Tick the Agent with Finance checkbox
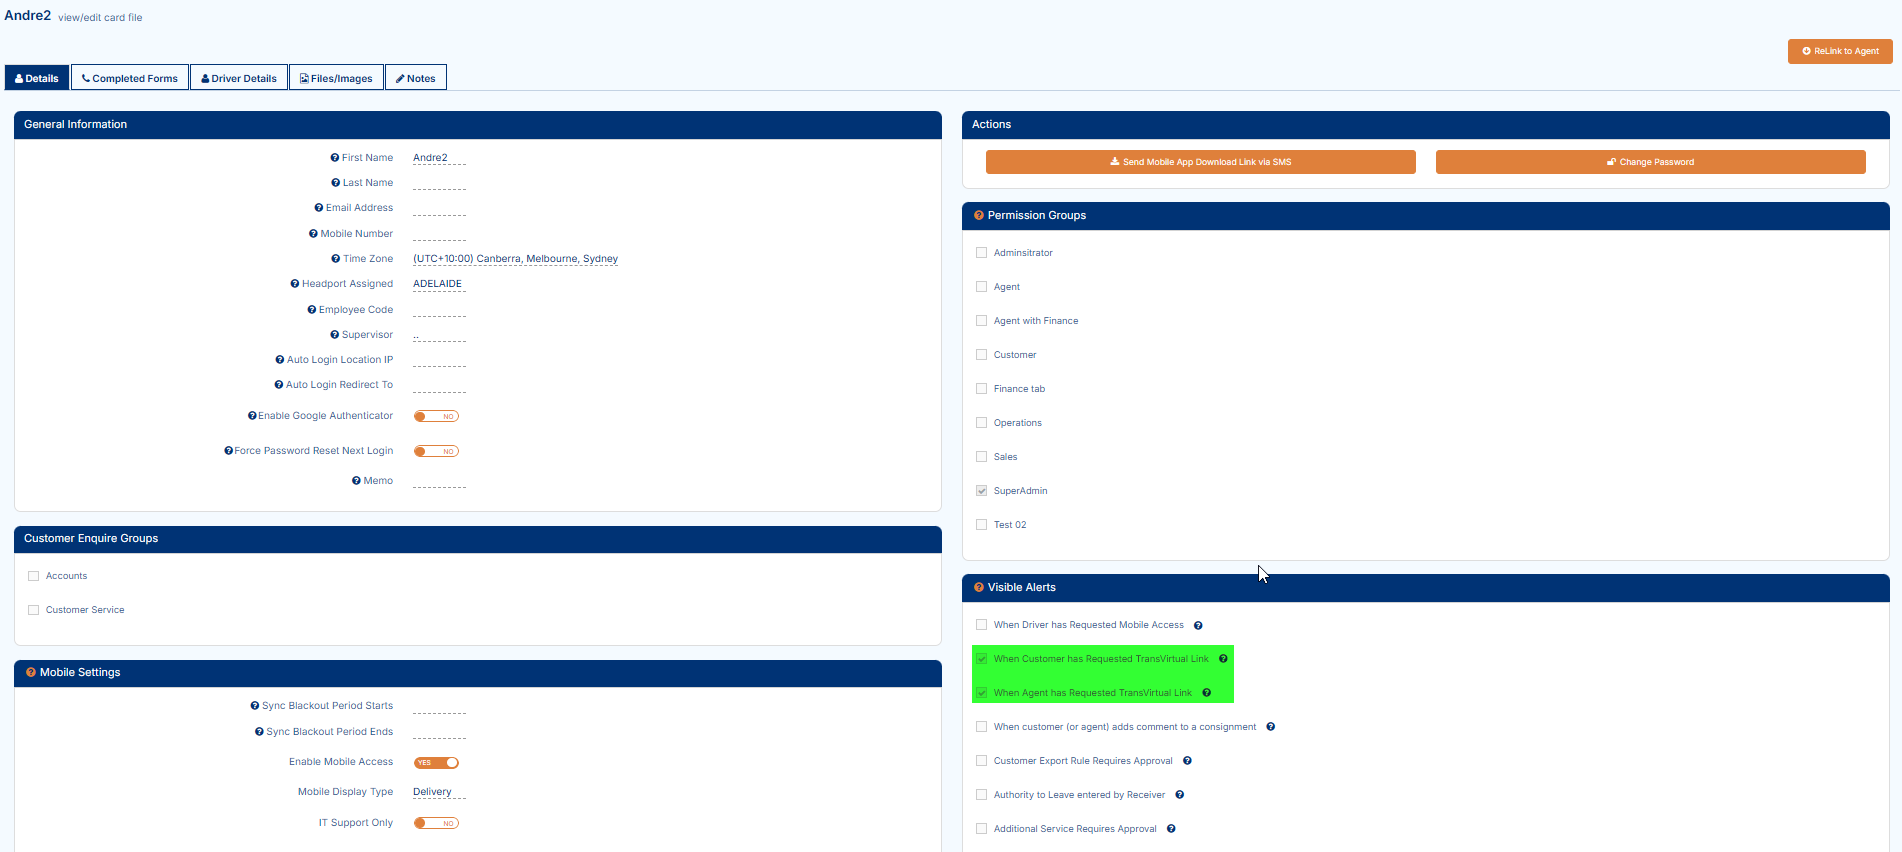 point(982,321)
